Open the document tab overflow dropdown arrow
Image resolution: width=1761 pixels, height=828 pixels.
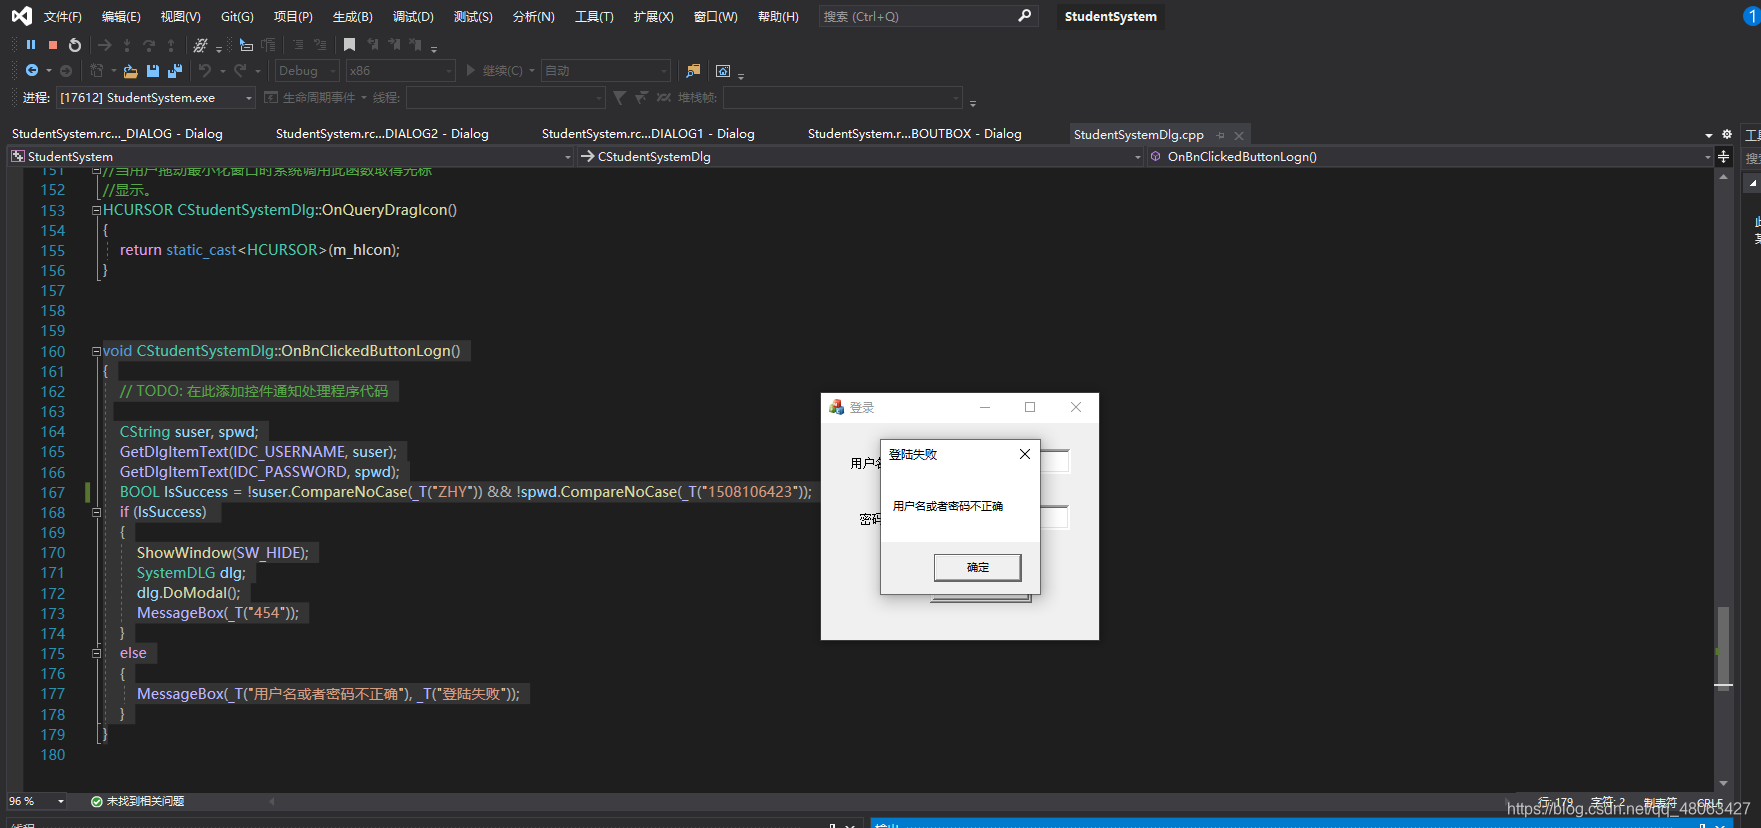pyautogui.click(x=1709, y=135)
